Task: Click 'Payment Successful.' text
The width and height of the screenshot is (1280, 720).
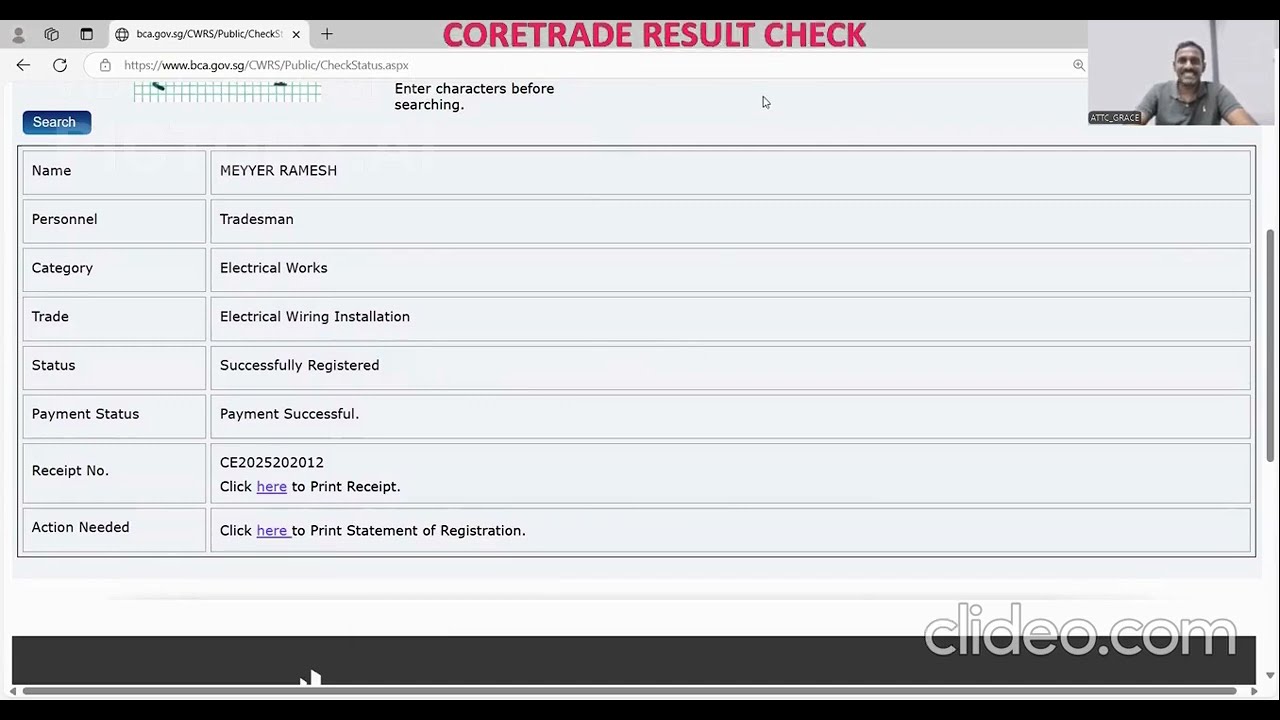Action: [x=289, y=414]
